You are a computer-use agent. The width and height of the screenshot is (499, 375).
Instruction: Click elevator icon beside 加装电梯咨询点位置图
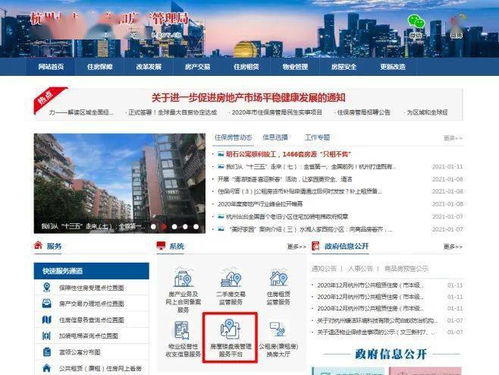click(x=47, y=336)
